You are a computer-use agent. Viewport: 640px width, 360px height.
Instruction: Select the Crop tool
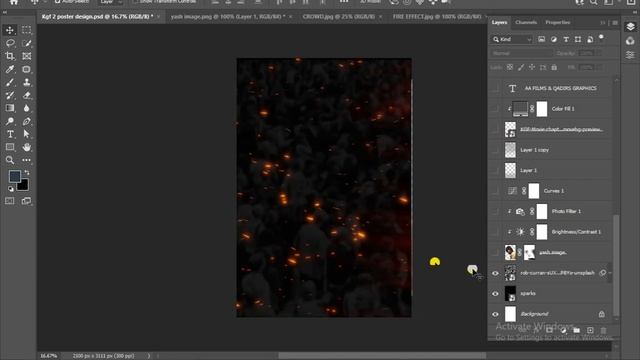point(10,56)
